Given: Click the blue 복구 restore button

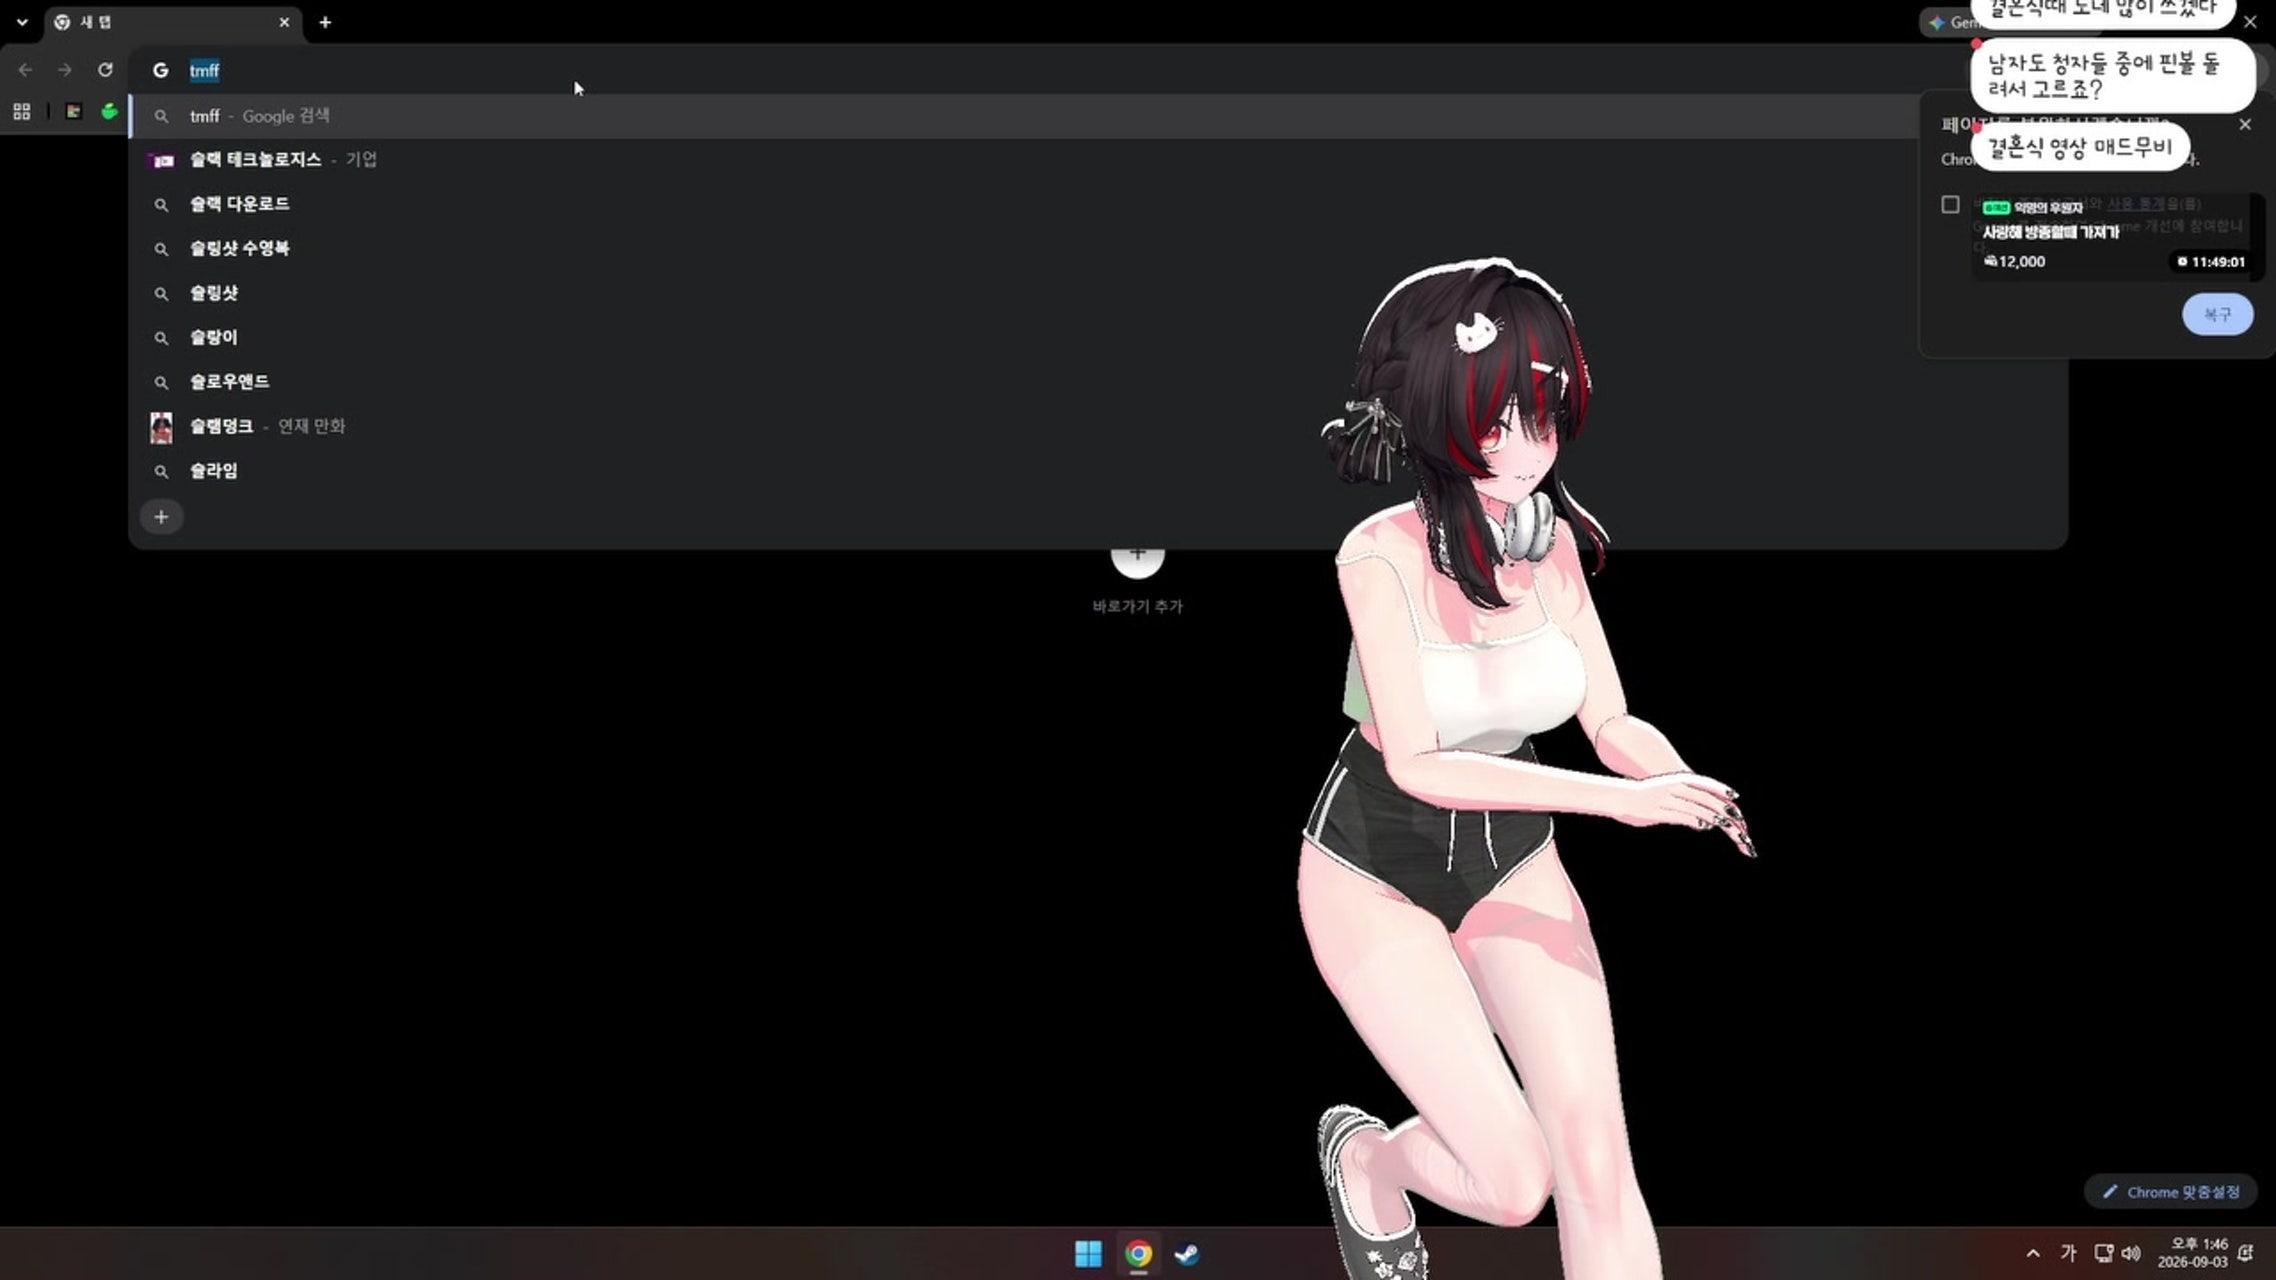Looking at the screenshot, I should (2217, 314).
